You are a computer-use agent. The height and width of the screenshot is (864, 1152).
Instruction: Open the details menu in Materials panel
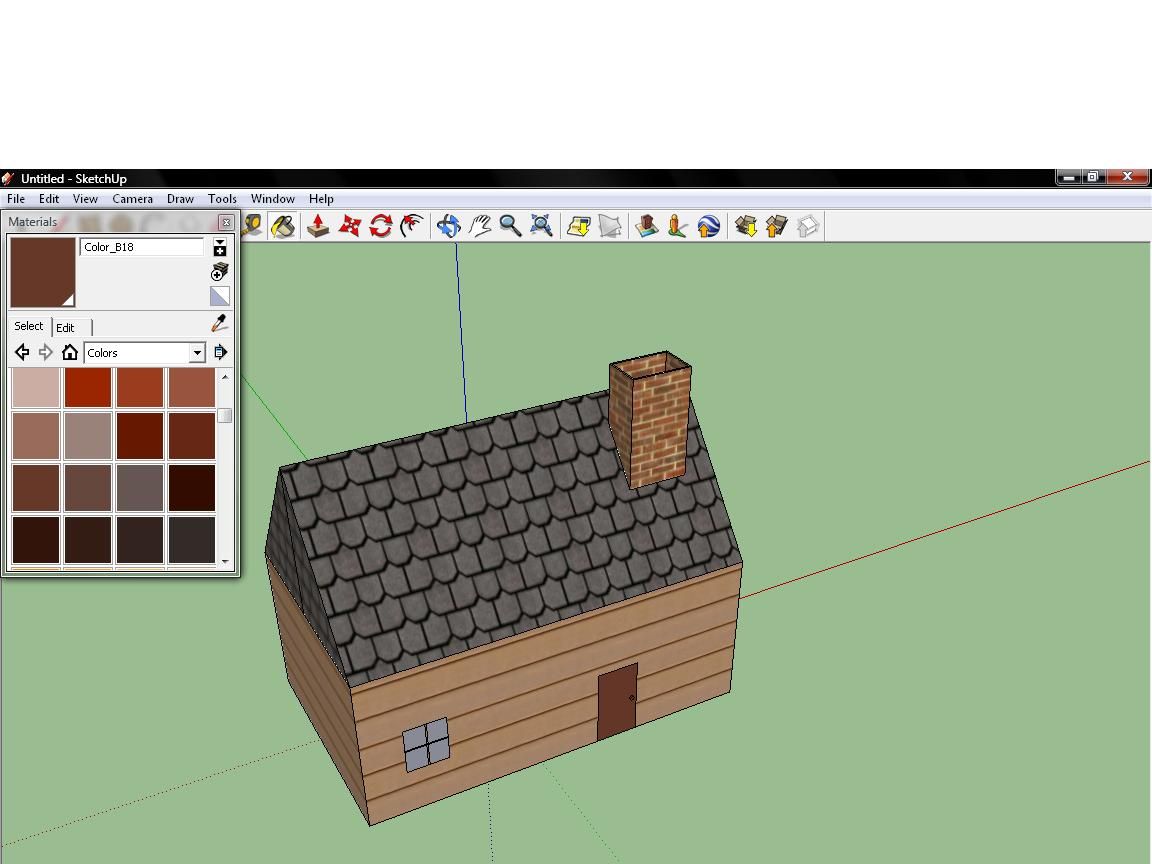pyautogui.click(x=220, y=352)
